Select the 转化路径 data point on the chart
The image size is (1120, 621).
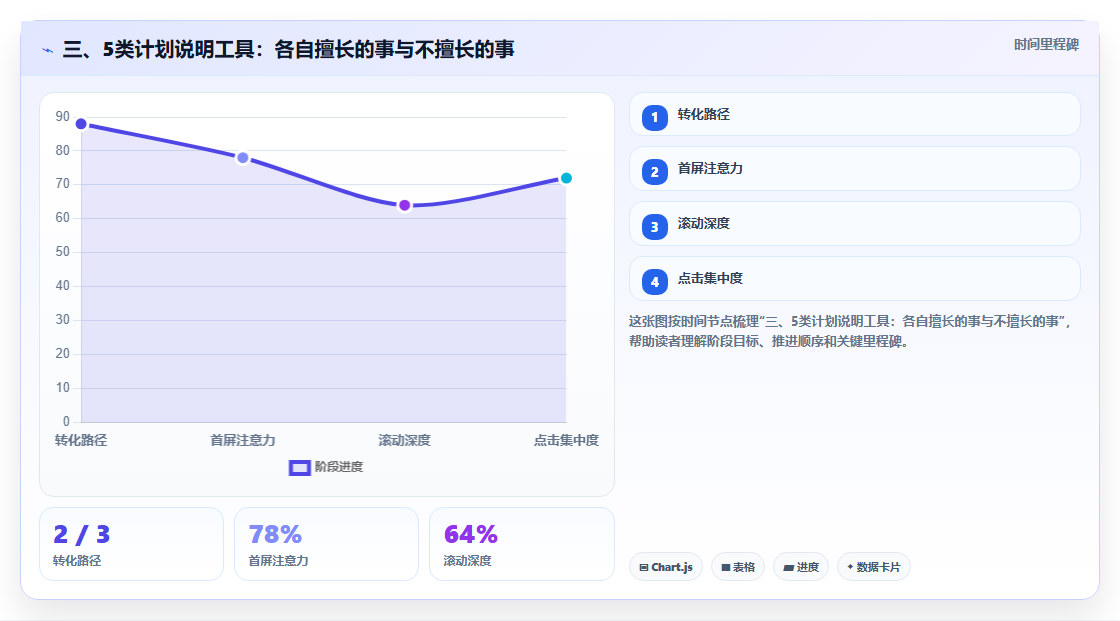coord(81,124)
